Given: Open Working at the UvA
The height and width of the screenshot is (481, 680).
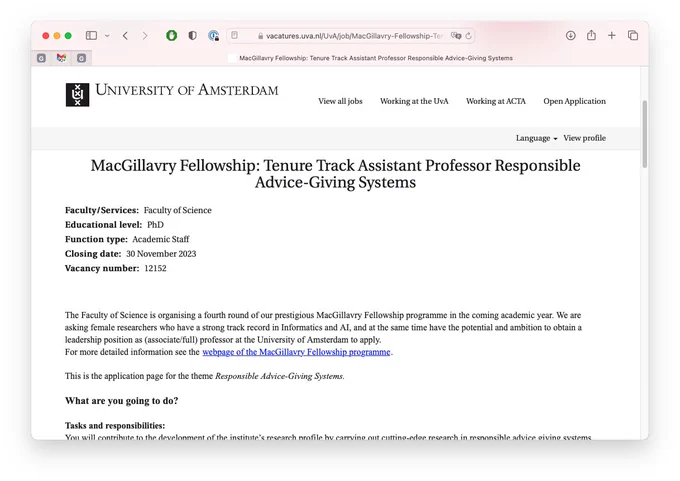Looking at the screenshot, I should coord(414,101).
